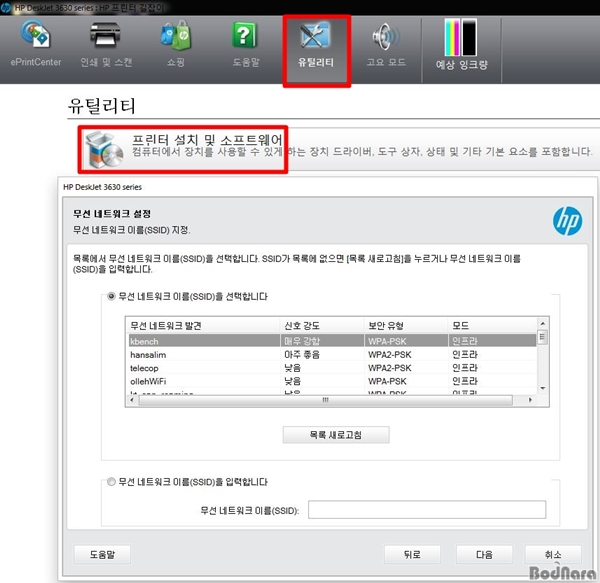Click the vertical scrollbar thumb of the network list
600x583 pixels.
click(x=542, y=337)
